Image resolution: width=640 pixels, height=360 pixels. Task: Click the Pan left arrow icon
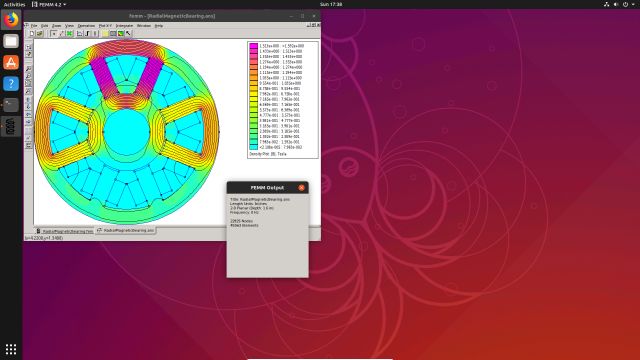coord(29,114)
